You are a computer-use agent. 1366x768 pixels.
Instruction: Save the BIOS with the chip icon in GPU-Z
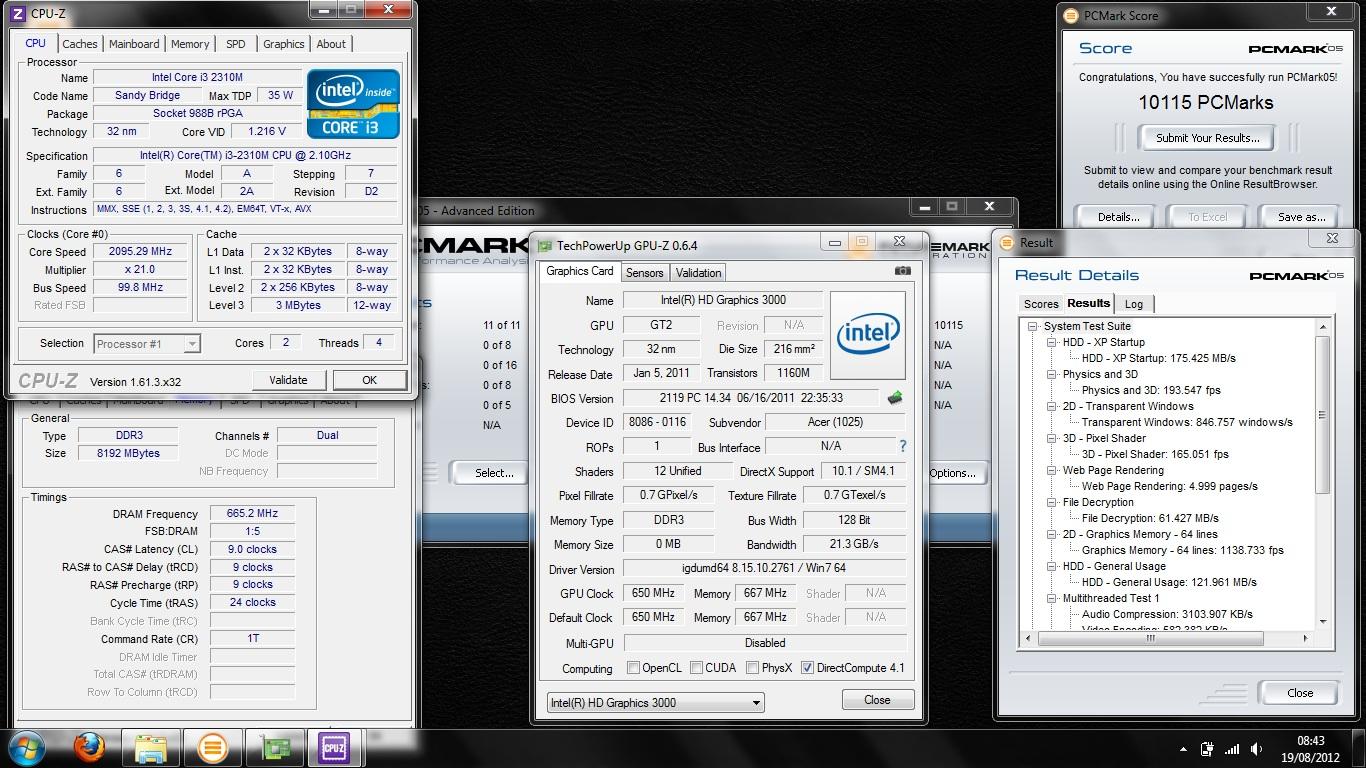(894, 398)
